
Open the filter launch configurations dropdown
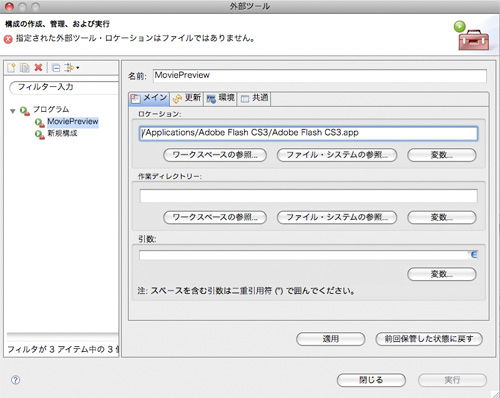pos(72,68)
